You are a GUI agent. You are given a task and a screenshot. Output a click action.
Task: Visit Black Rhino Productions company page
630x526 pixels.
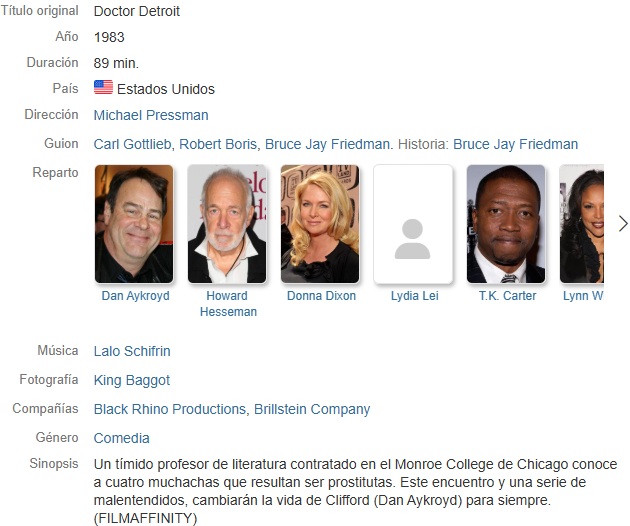coord(170,409)
